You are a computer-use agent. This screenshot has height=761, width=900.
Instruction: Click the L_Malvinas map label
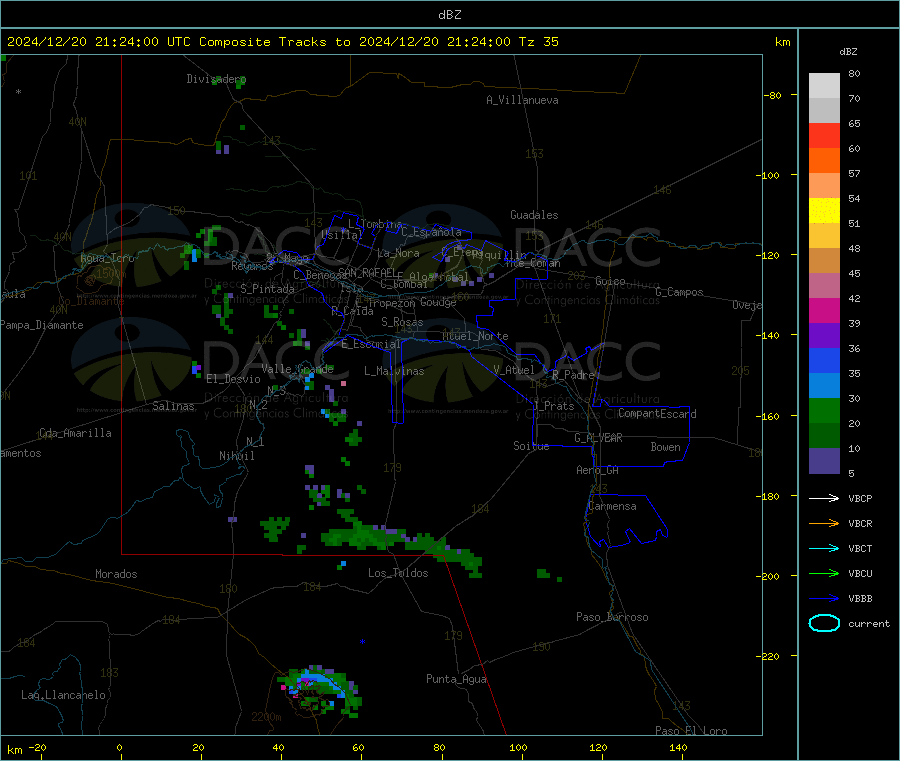[394, 371]
